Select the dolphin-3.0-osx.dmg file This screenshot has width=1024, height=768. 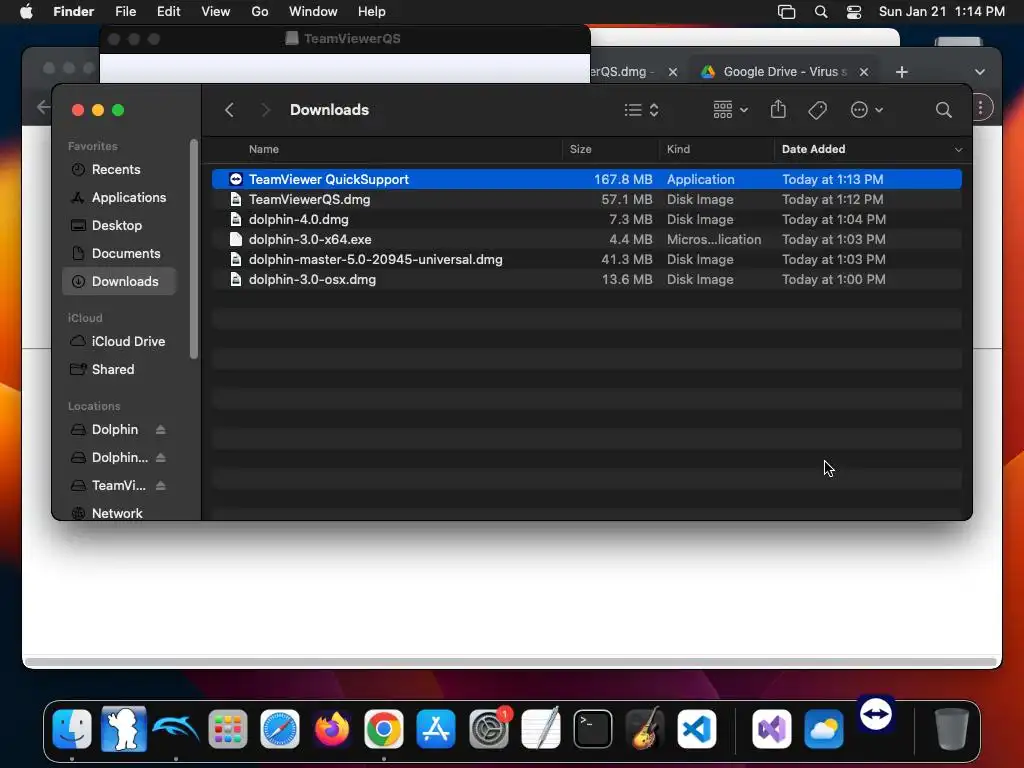pyautogui.click(x=586, y=280)
